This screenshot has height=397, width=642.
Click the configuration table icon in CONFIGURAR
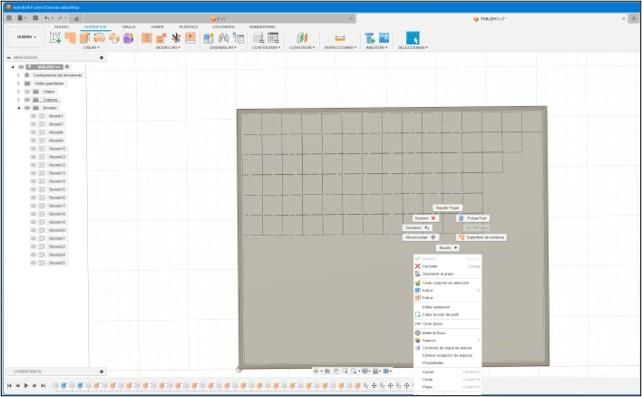pos(273,38)
